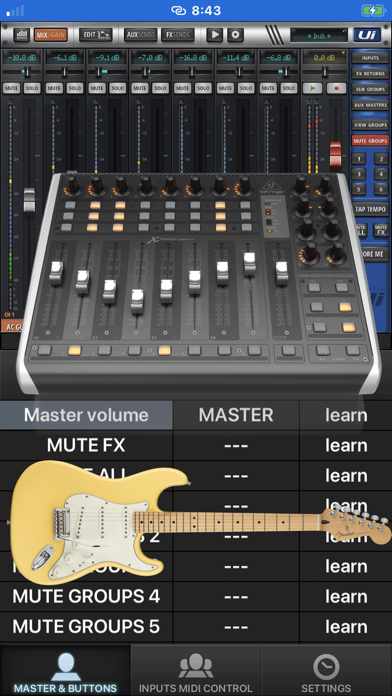Click the channel 1 fader knob
This screenshot has height=696, width=392.
pyautogui.click(x=29, y=200)
